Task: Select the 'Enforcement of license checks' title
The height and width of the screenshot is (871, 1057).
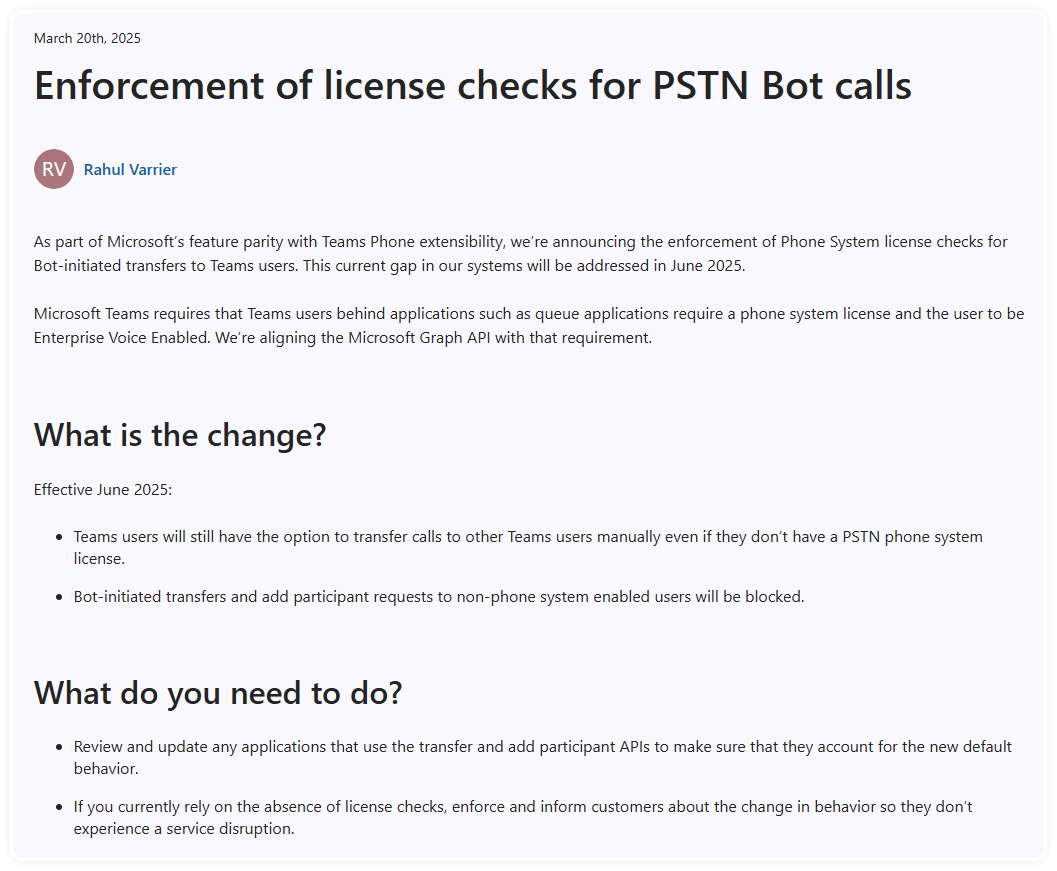Action: click(x=473, y=86)
